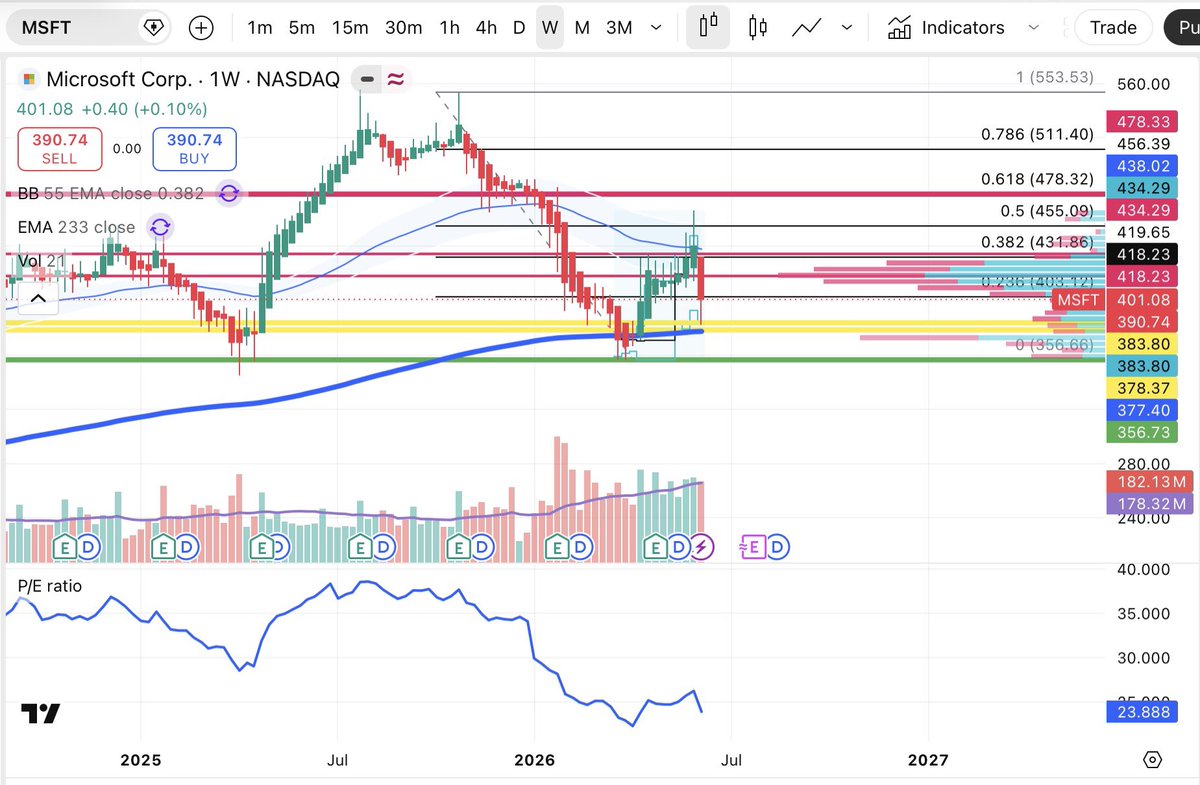The width and height of the screenshot is (1200, 785).
Task: Click the 23.888 P/E value tag
Action: [x=1144, y=713]
